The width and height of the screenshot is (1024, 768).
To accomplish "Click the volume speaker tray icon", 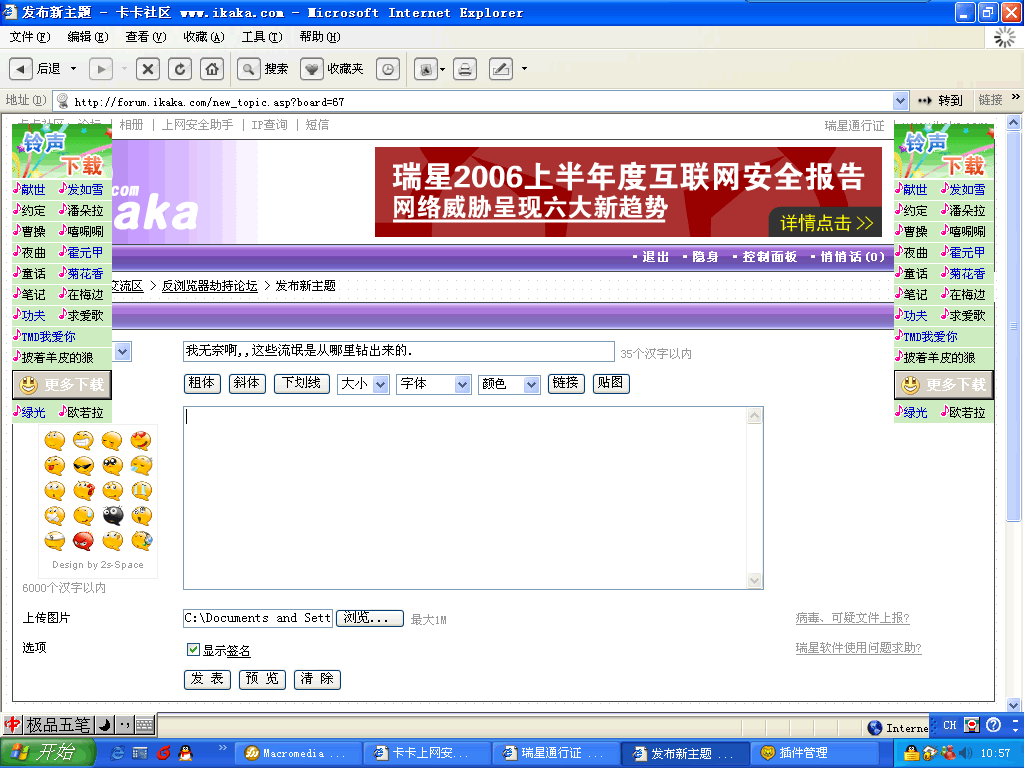I will tap(967, 753).
